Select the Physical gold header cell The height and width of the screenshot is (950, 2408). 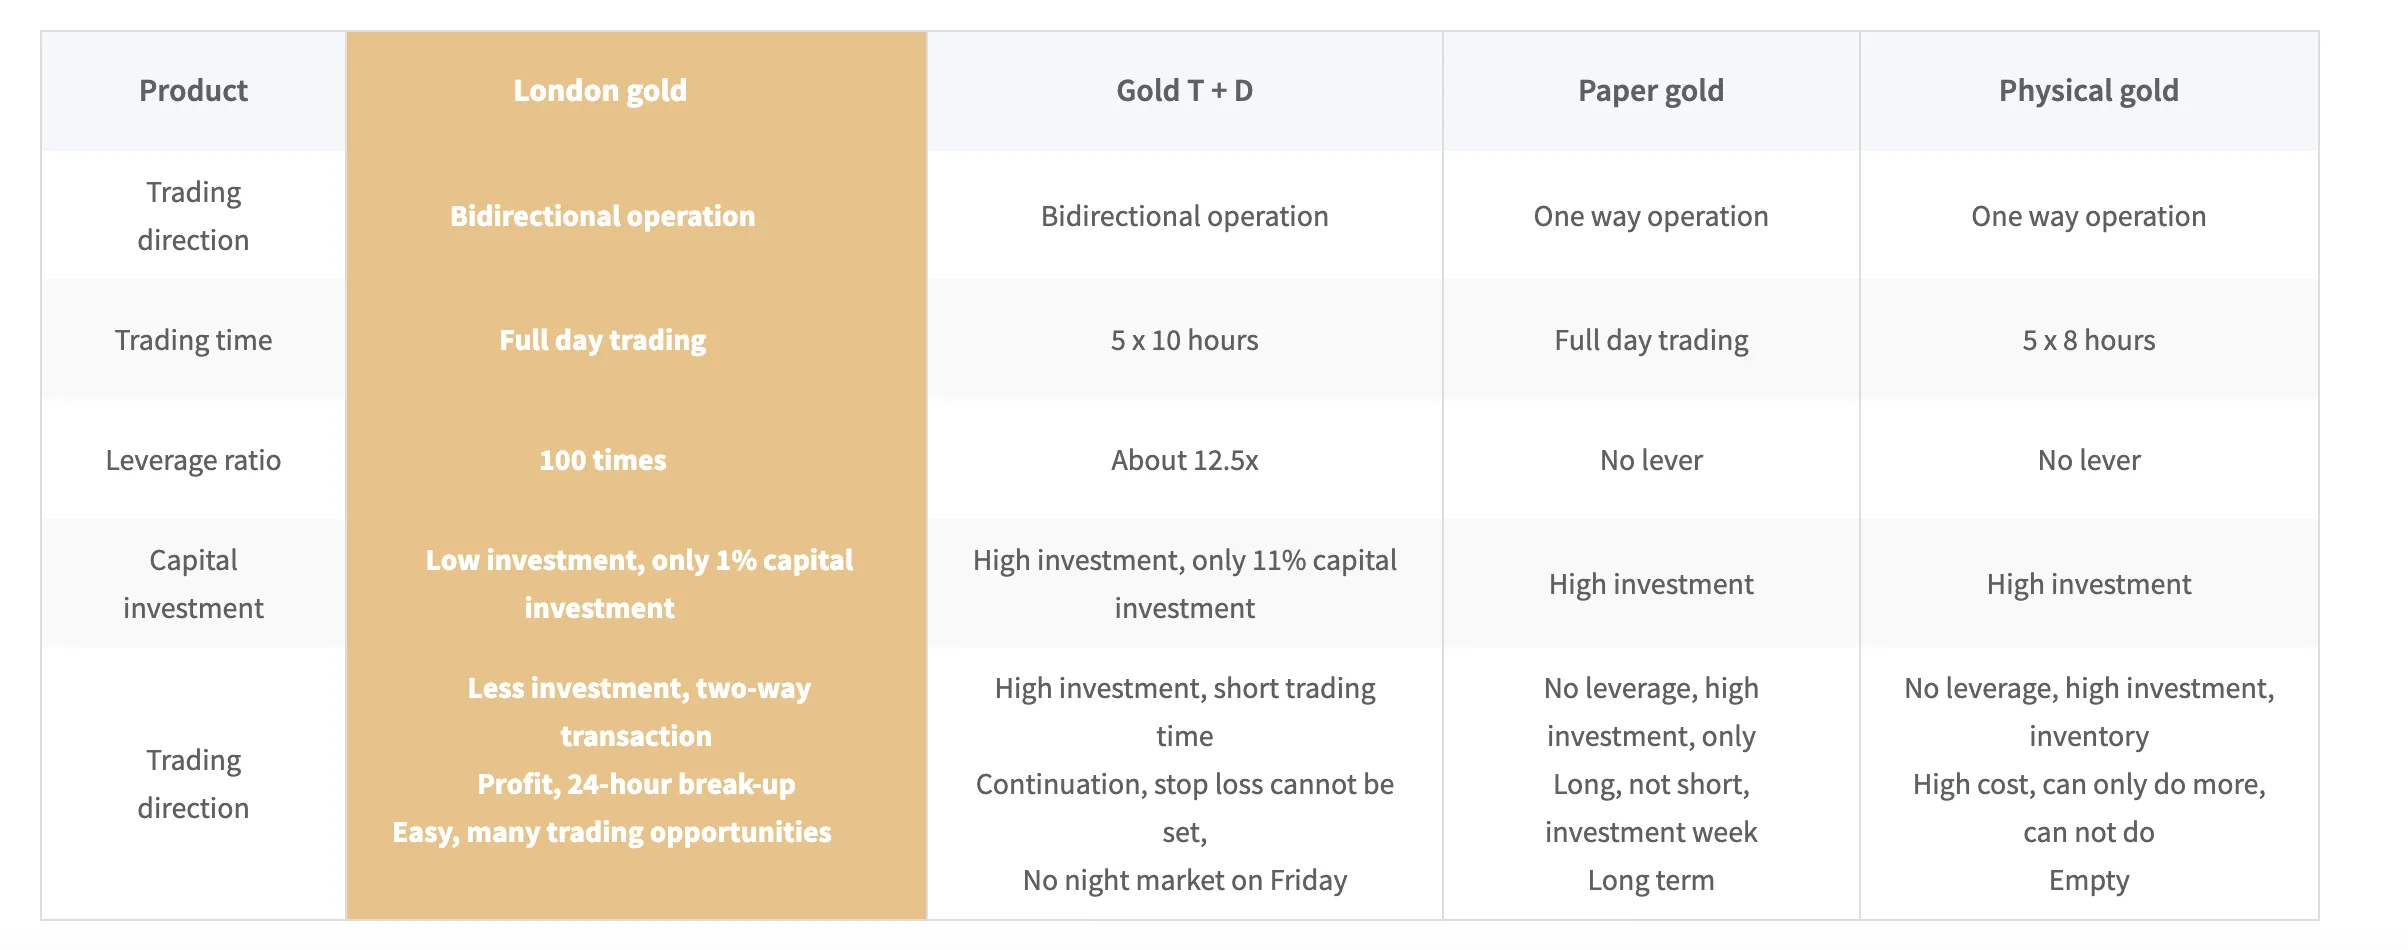click(2089, 91)
